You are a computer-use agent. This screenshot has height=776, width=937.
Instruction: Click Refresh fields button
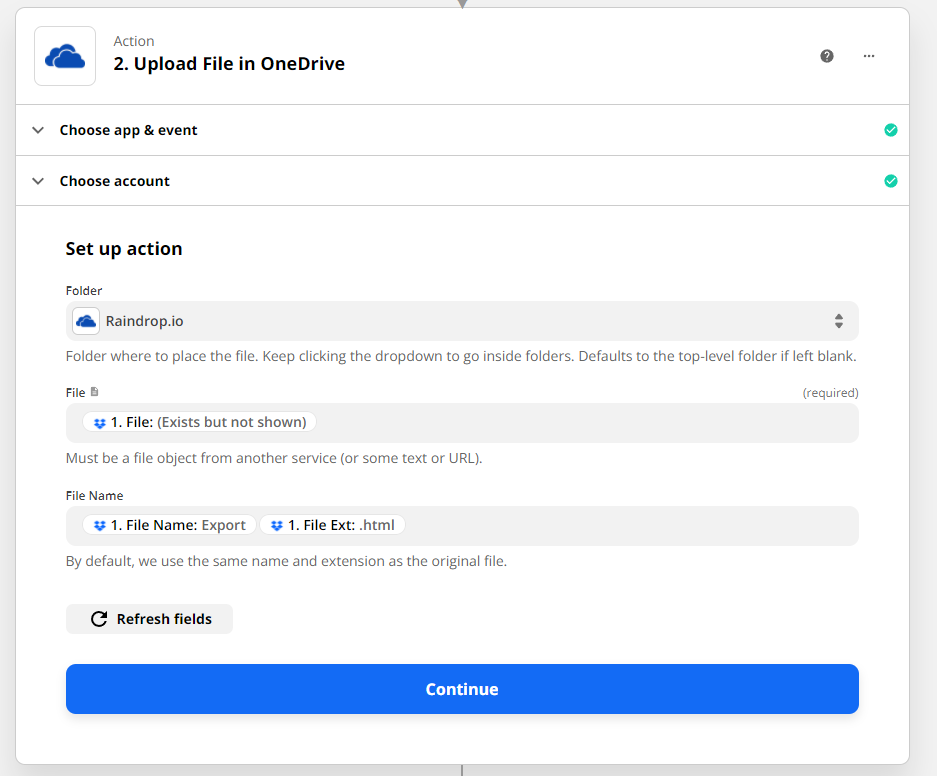(x=149, y=619)
